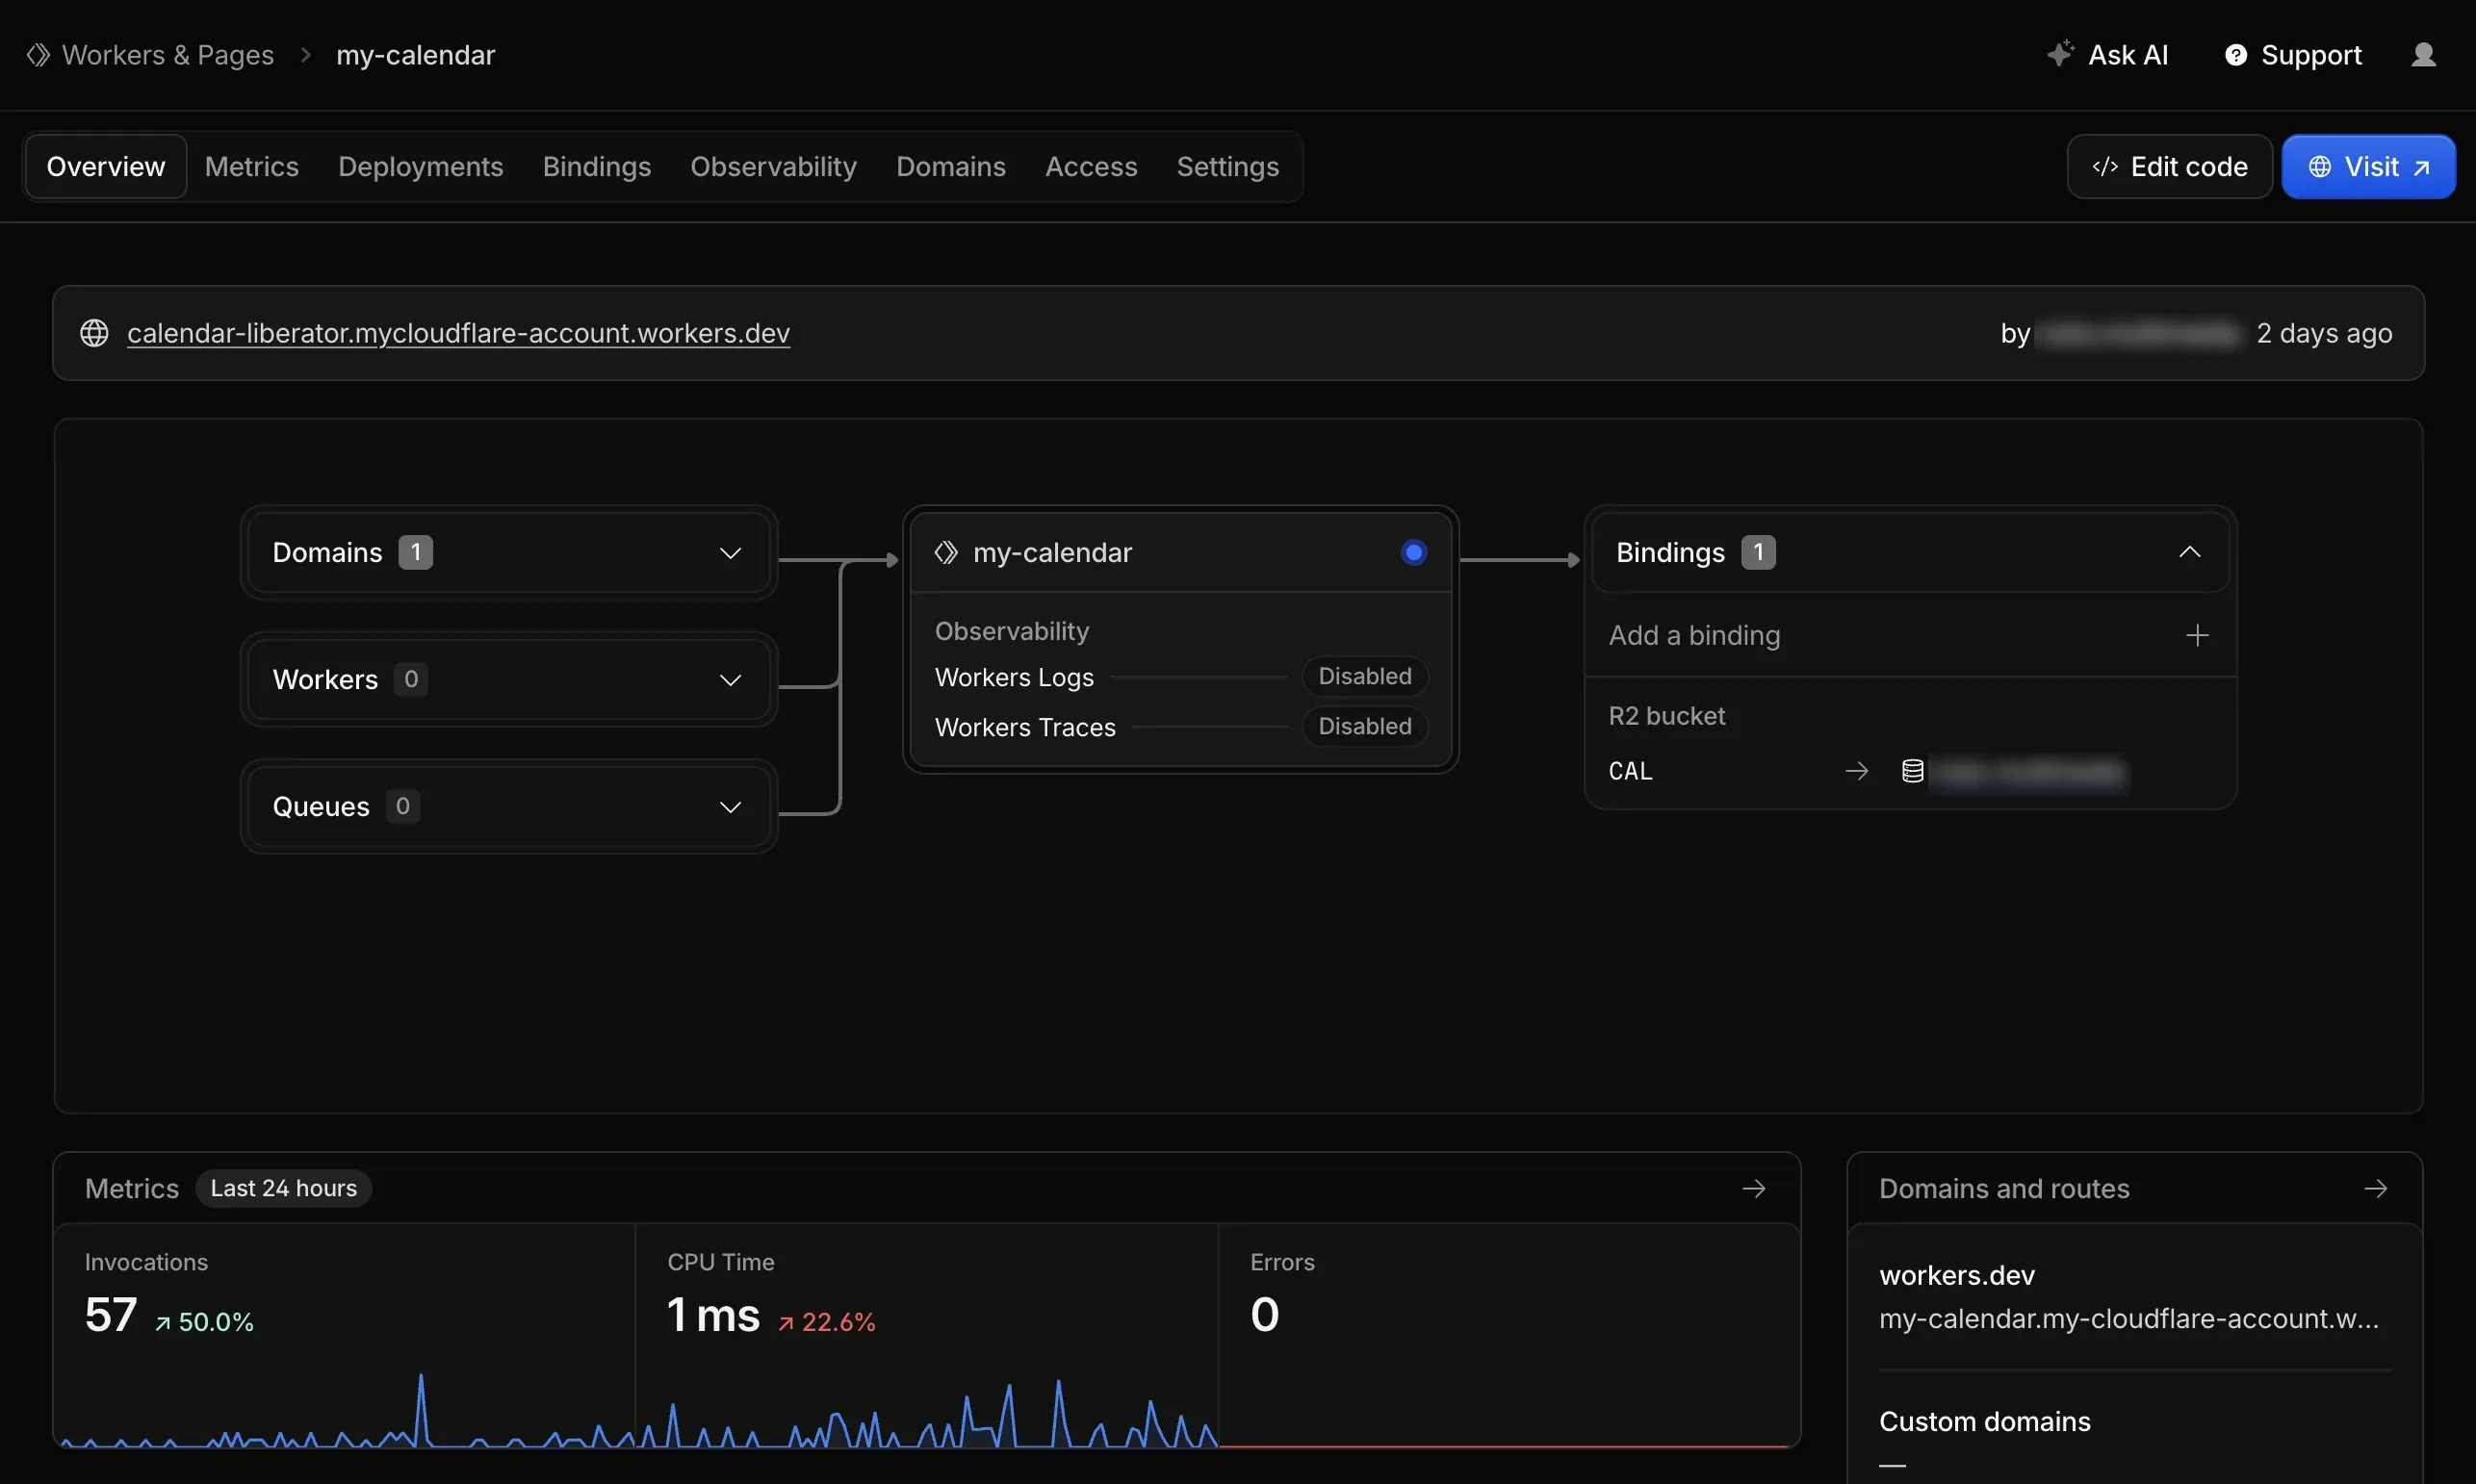Screen dimensions: 2476x1484
Task: Click the arrow icon next to CAL
Action: coord(1856,771)
